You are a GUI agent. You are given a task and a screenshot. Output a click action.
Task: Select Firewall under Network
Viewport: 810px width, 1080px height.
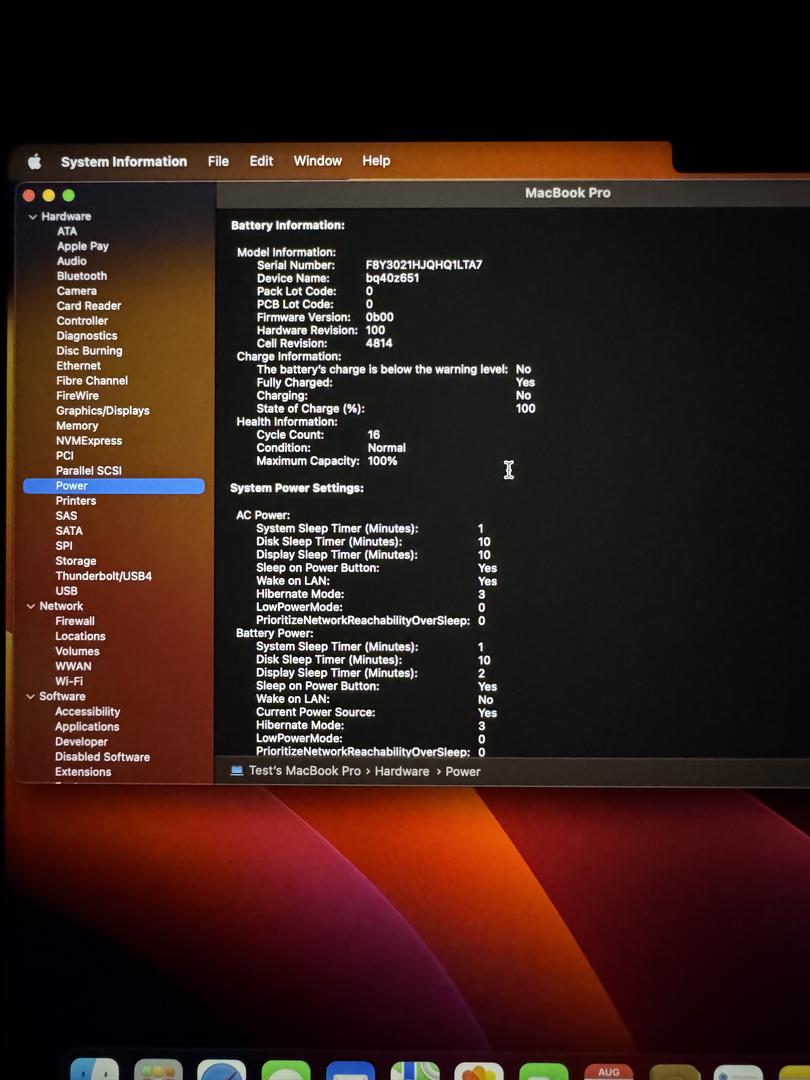[x=75, y=621]
